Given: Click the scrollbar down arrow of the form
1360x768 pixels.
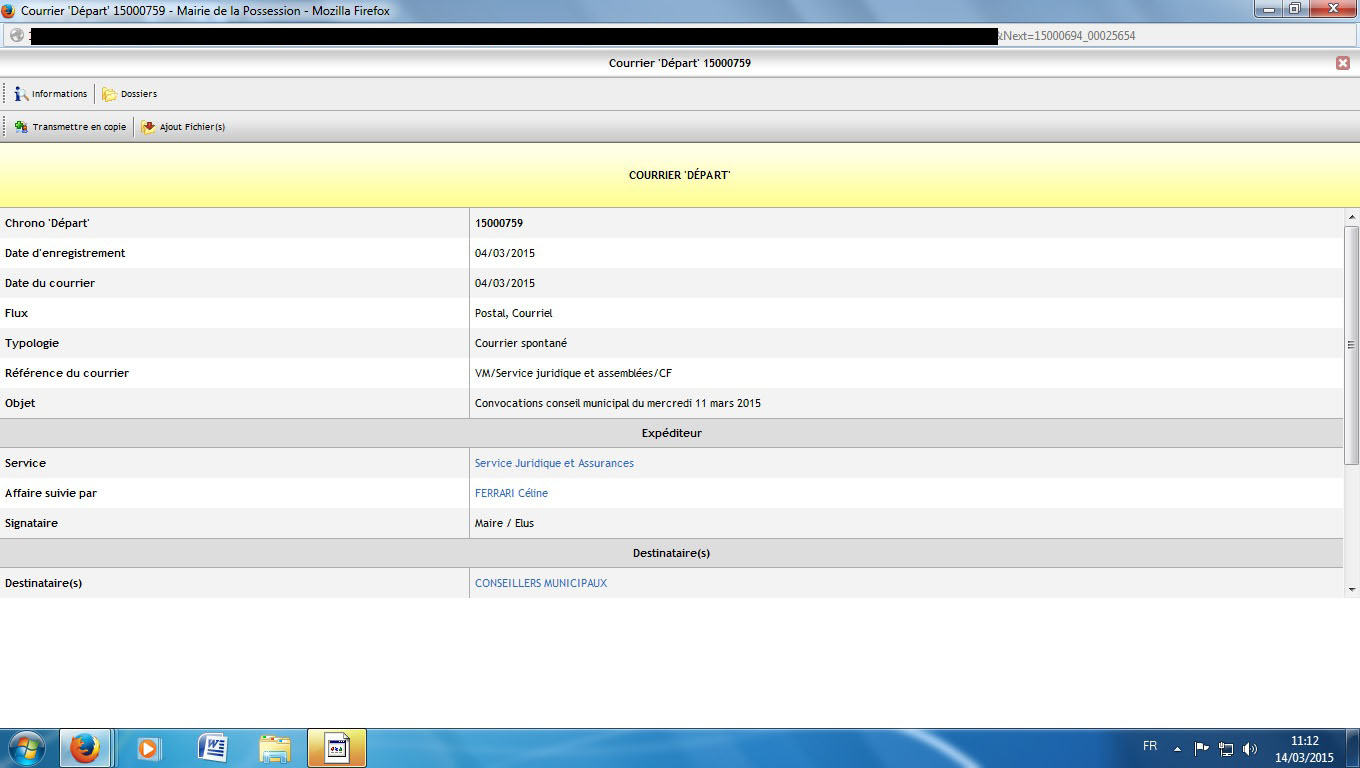Looking at the screenshot, I should (x=1352, y=590).
